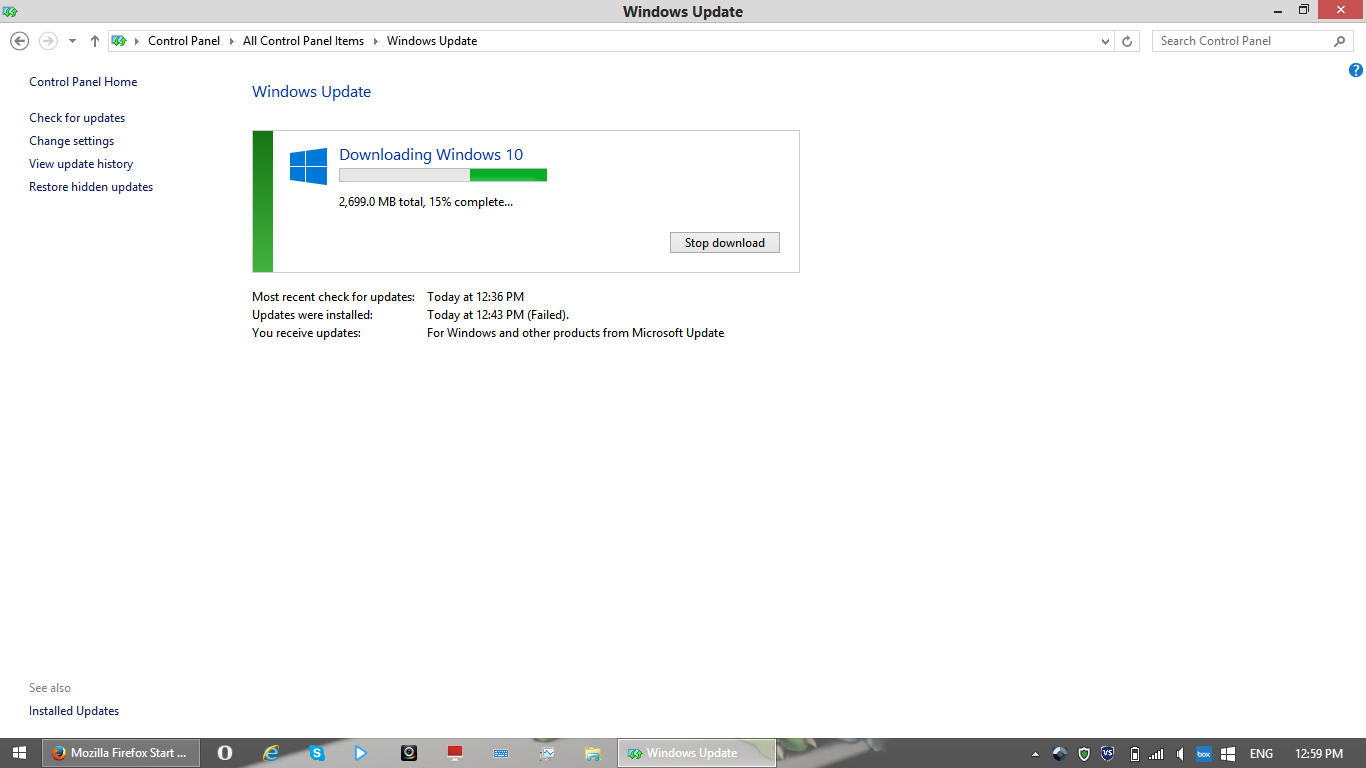Click the '2,699.0 MB total, 15% complete...' text
This screenshot has height=768, width=1366.
pos(426,202)
